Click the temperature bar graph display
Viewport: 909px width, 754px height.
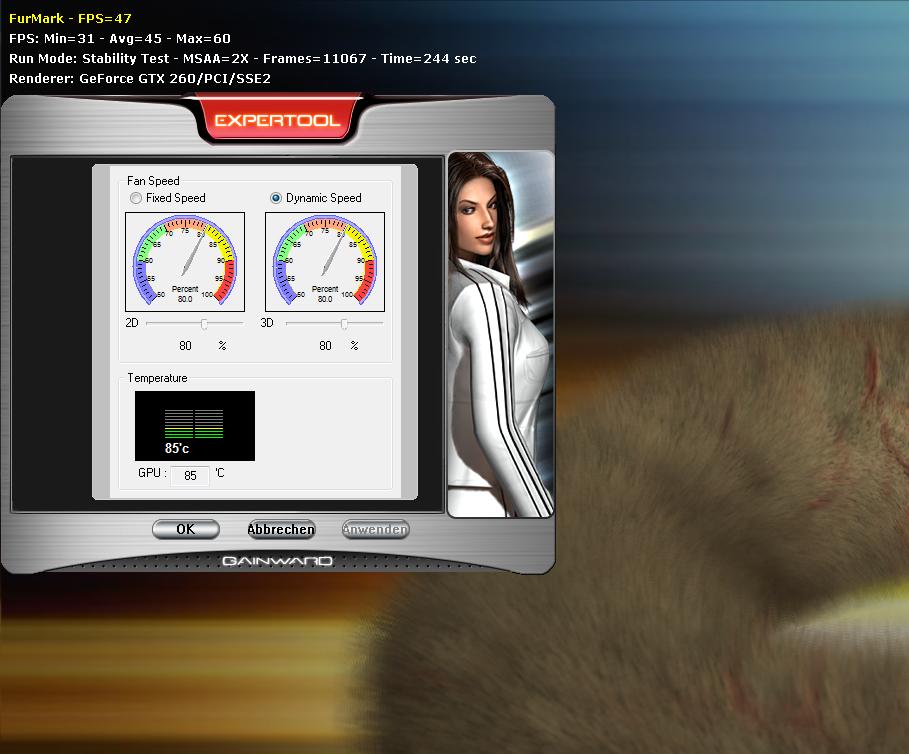click(x=195, y=426)
